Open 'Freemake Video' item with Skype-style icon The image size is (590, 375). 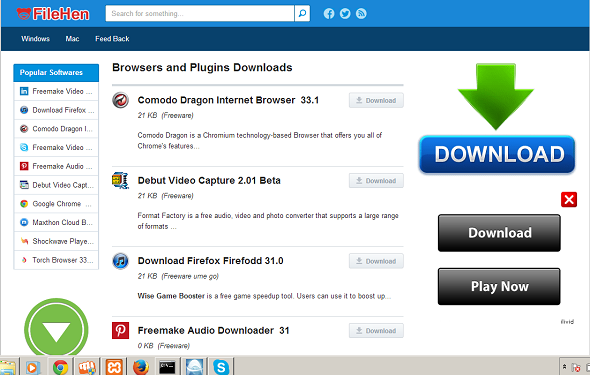click(56, 147)
